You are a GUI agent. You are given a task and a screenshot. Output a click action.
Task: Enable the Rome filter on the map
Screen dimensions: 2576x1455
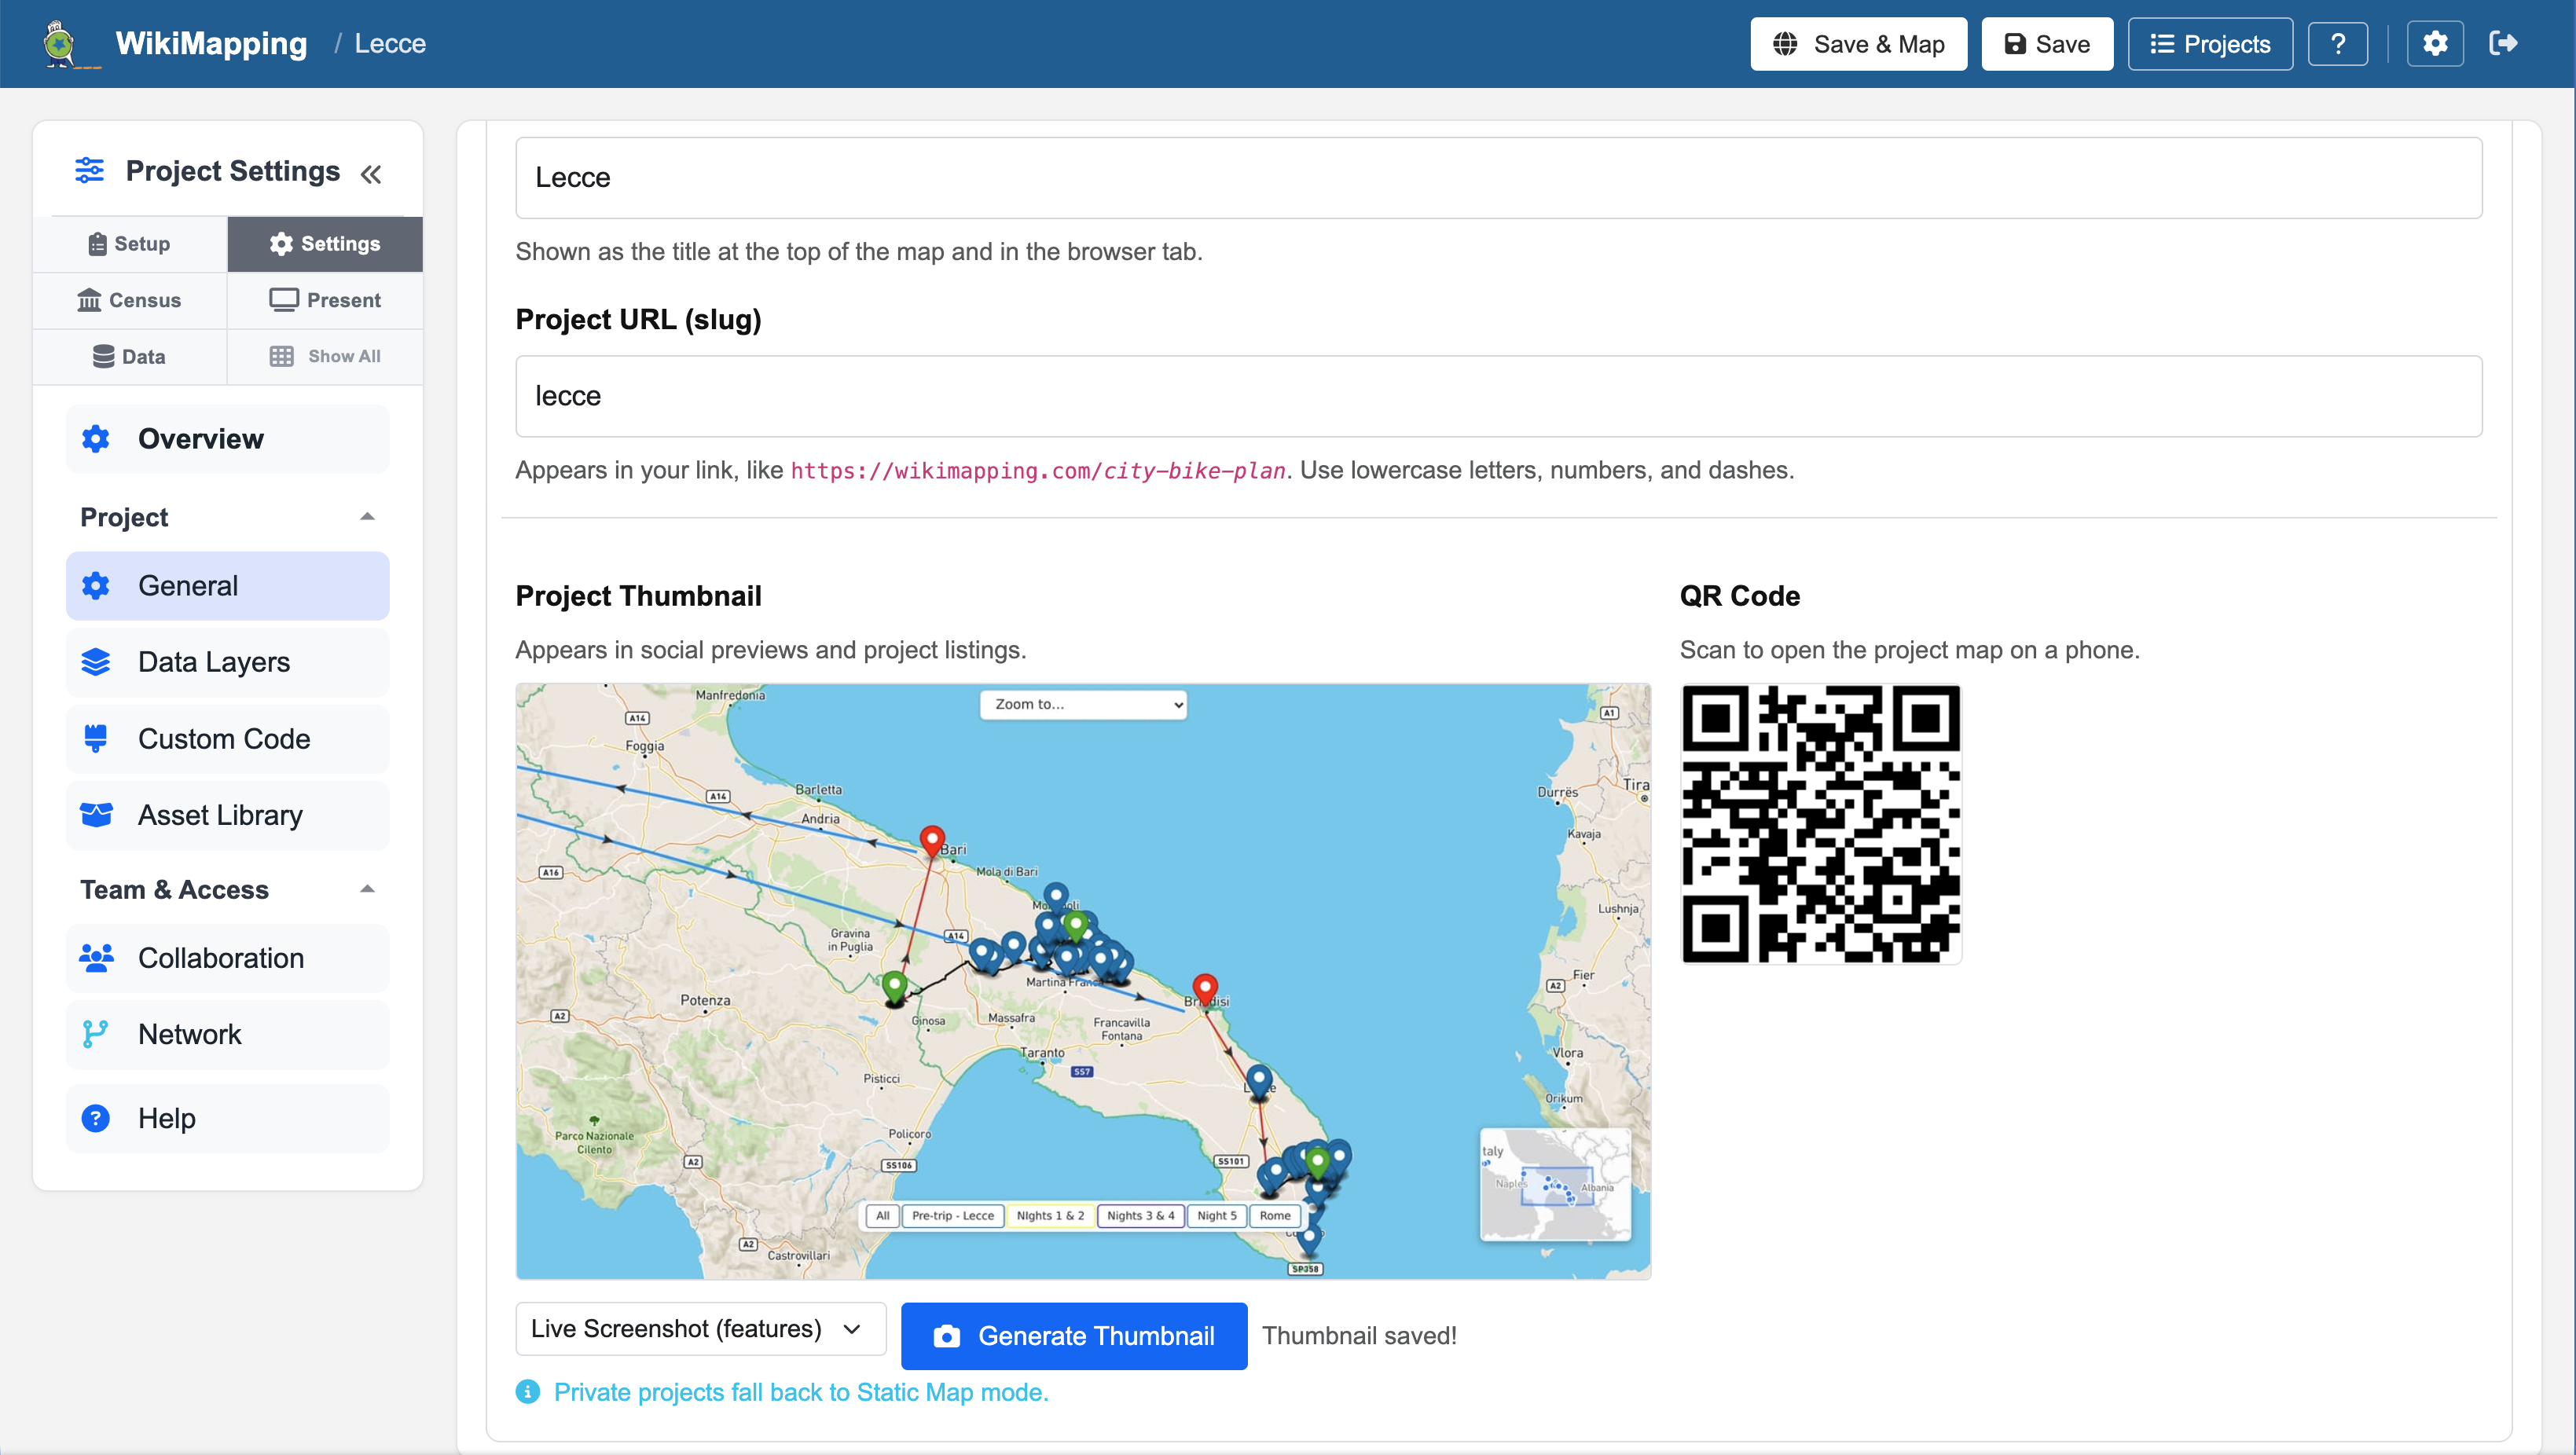click(x=1274, y=1215)
